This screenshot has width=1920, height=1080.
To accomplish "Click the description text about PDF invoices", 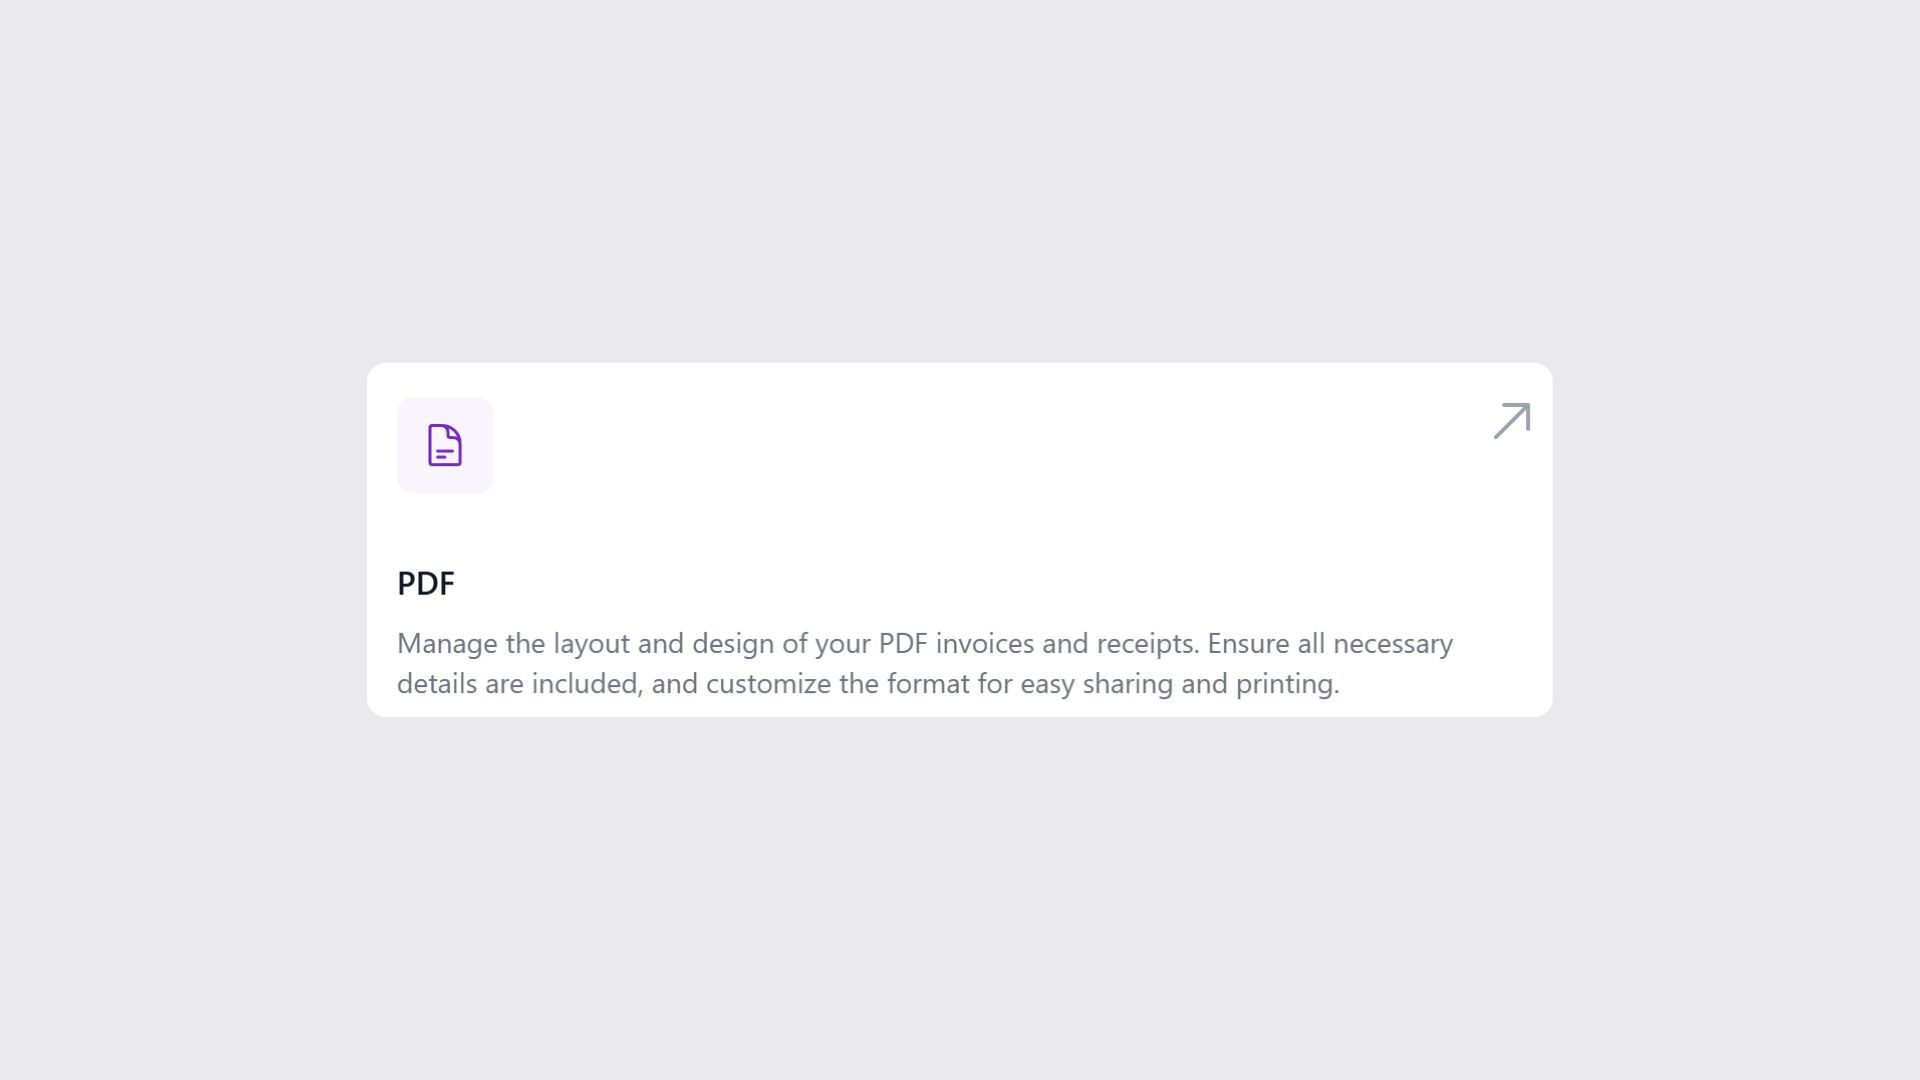I will coord(923,663).
